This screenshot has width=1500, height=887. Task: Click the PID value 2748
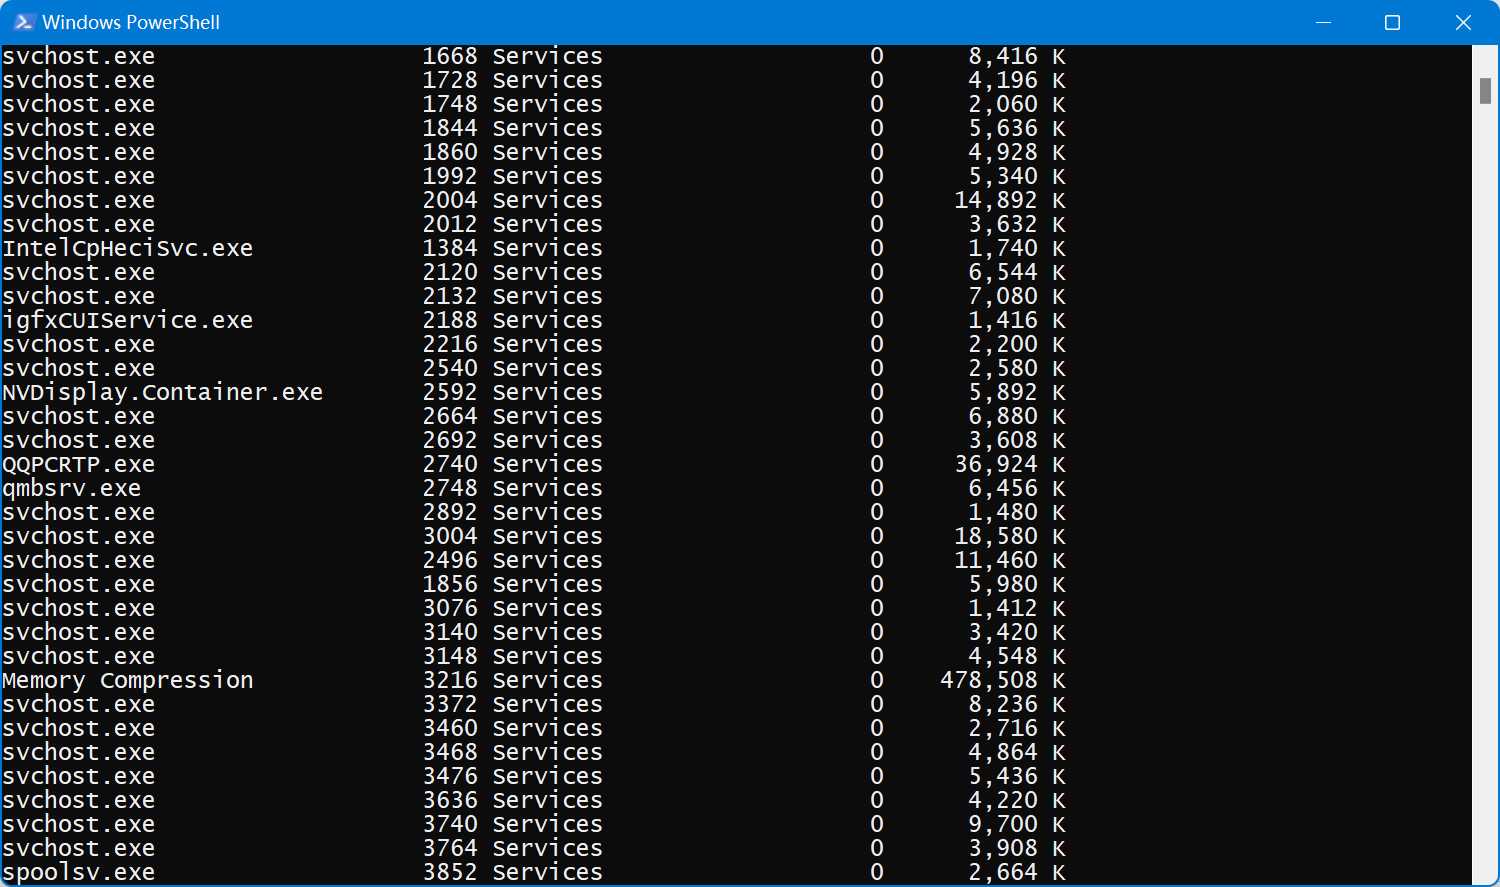coord(450,488)
